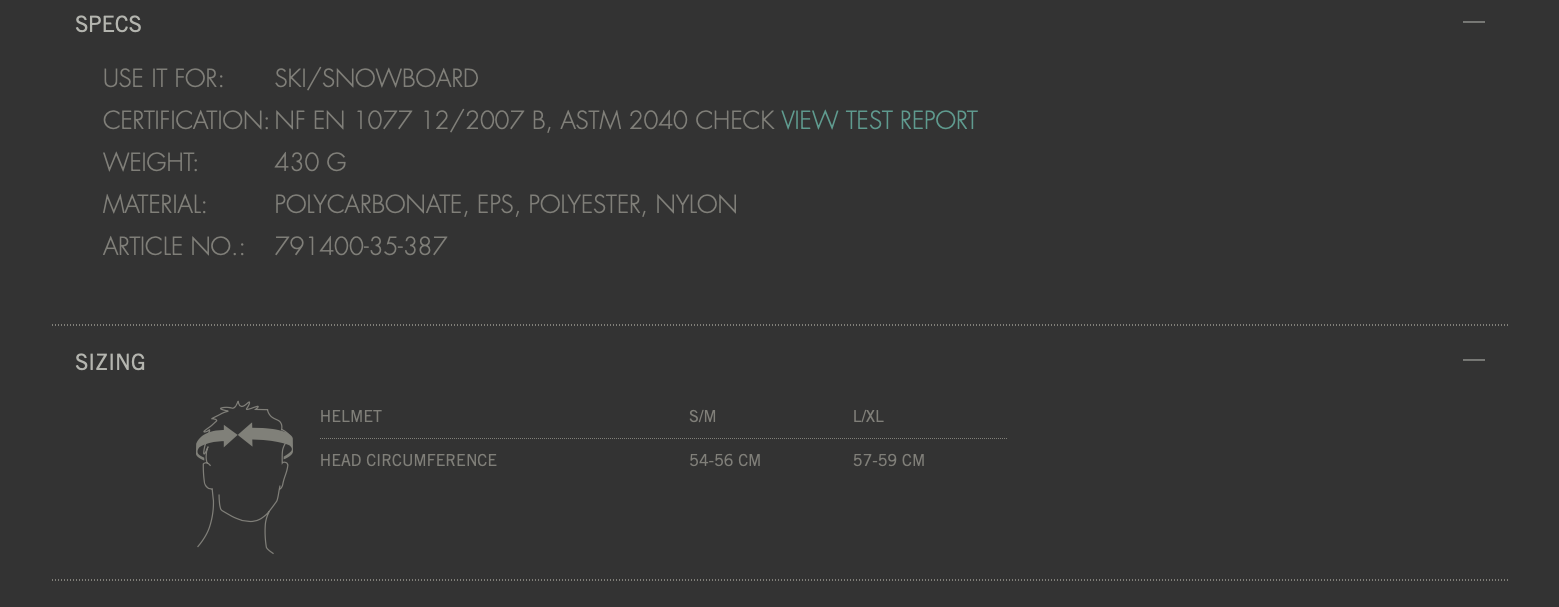
Task: Collapse the SPECS section via minus icon
Action: (1473, 22)
